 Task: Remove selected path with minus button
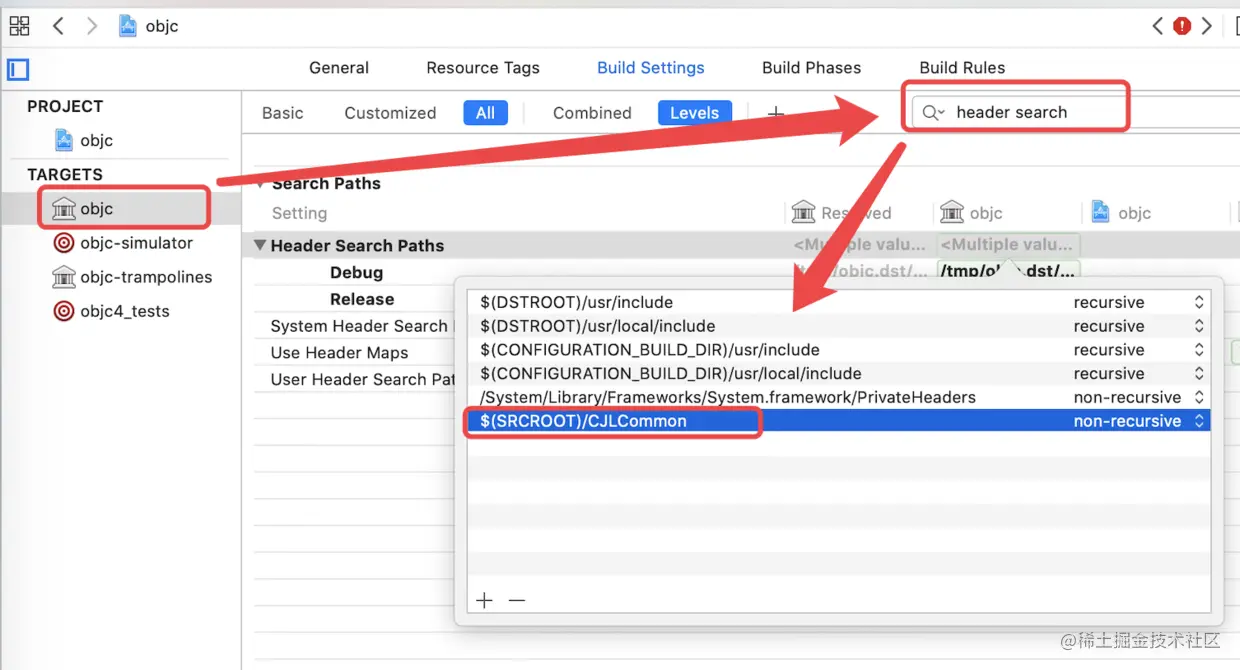point(516,600)
